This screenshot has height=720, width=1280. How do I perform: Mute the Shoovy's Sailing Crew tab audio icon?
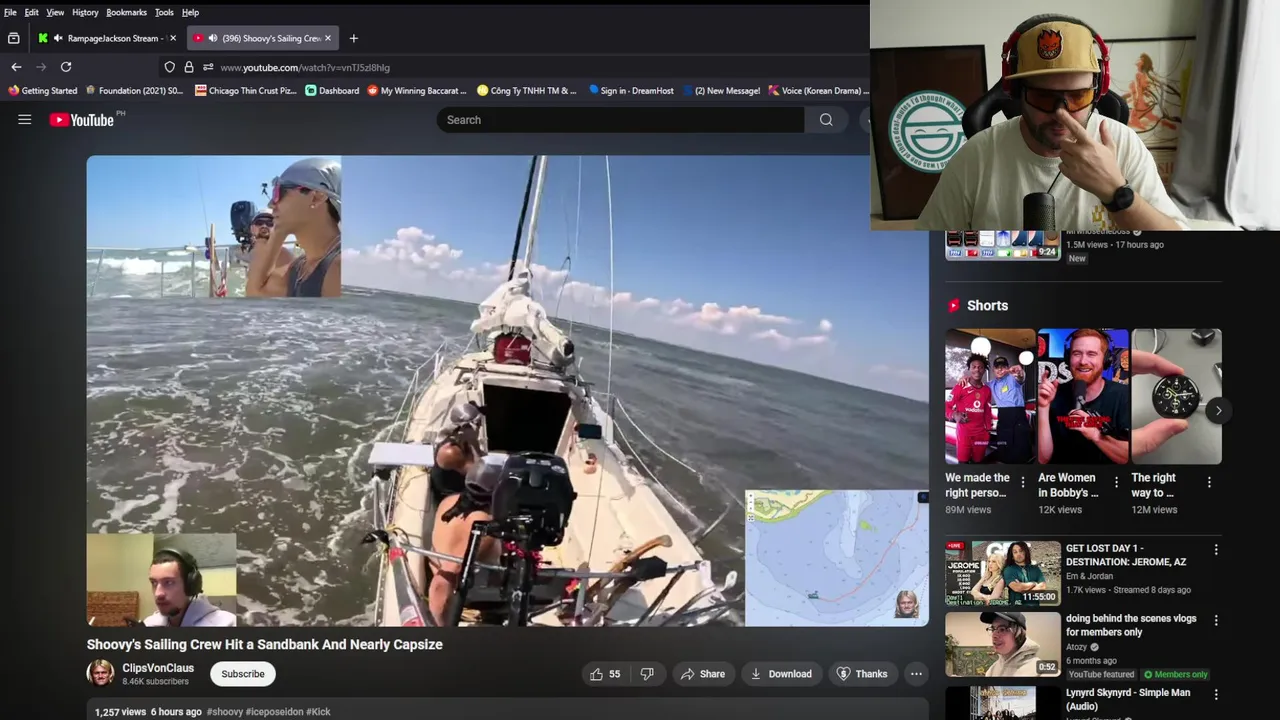coord(212,38)
